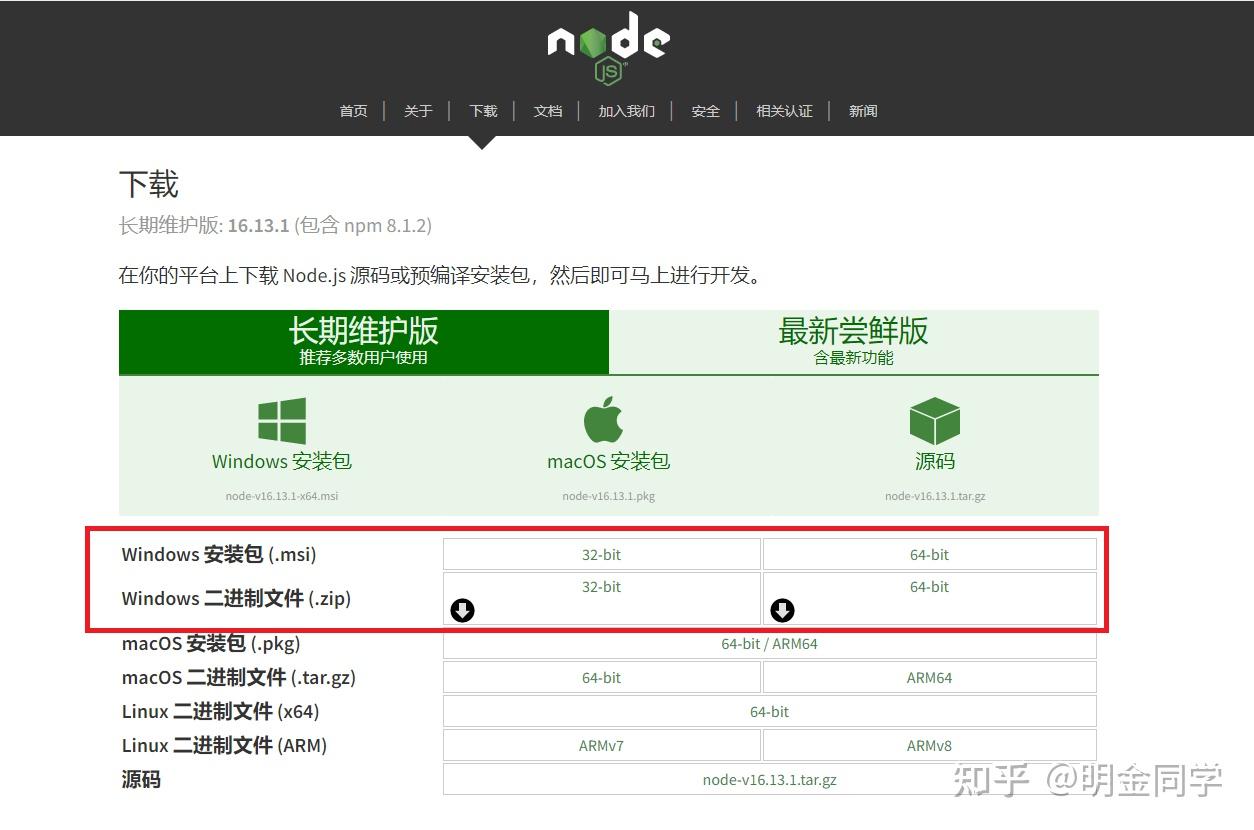Click the download arrow beside 32-bit zip
Screen dimensions: 1254x830
462,610
